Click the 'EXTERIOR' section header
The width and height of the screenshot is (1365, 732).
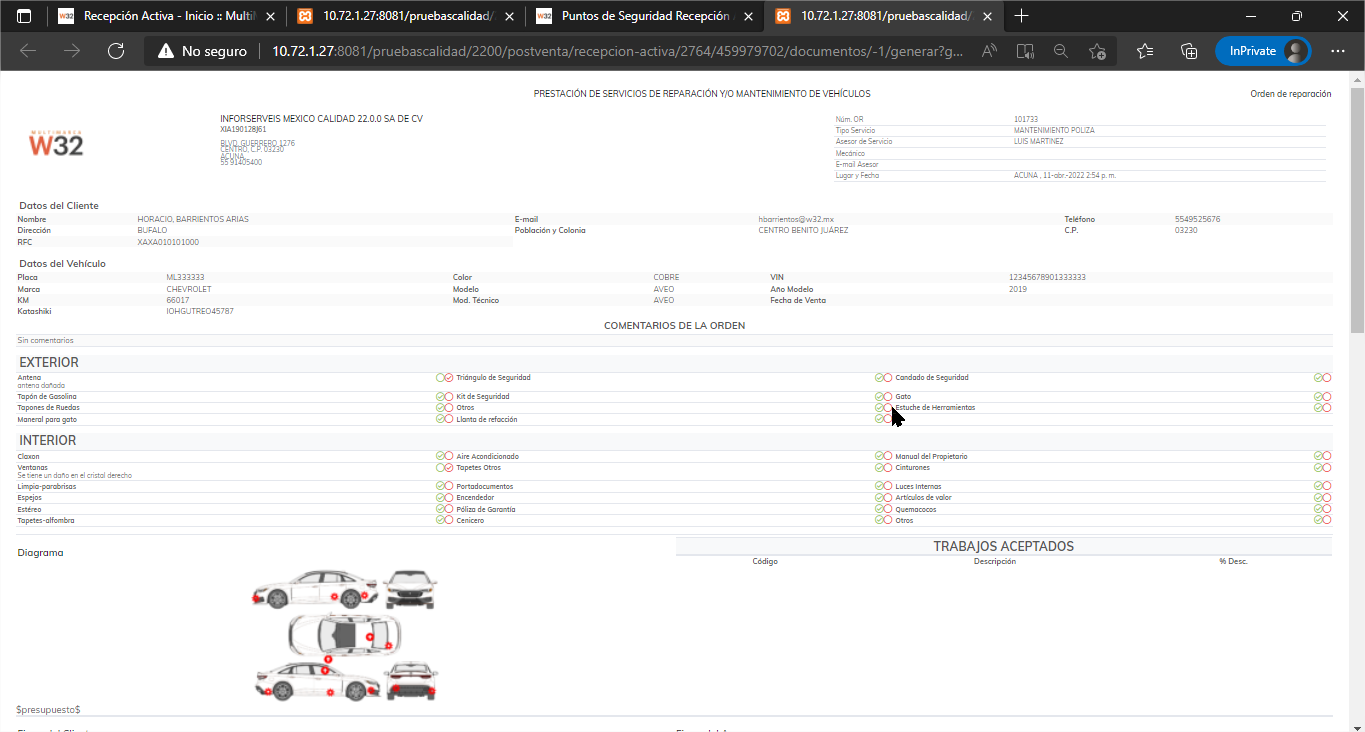pyautogui.click(x=49, y=362)
